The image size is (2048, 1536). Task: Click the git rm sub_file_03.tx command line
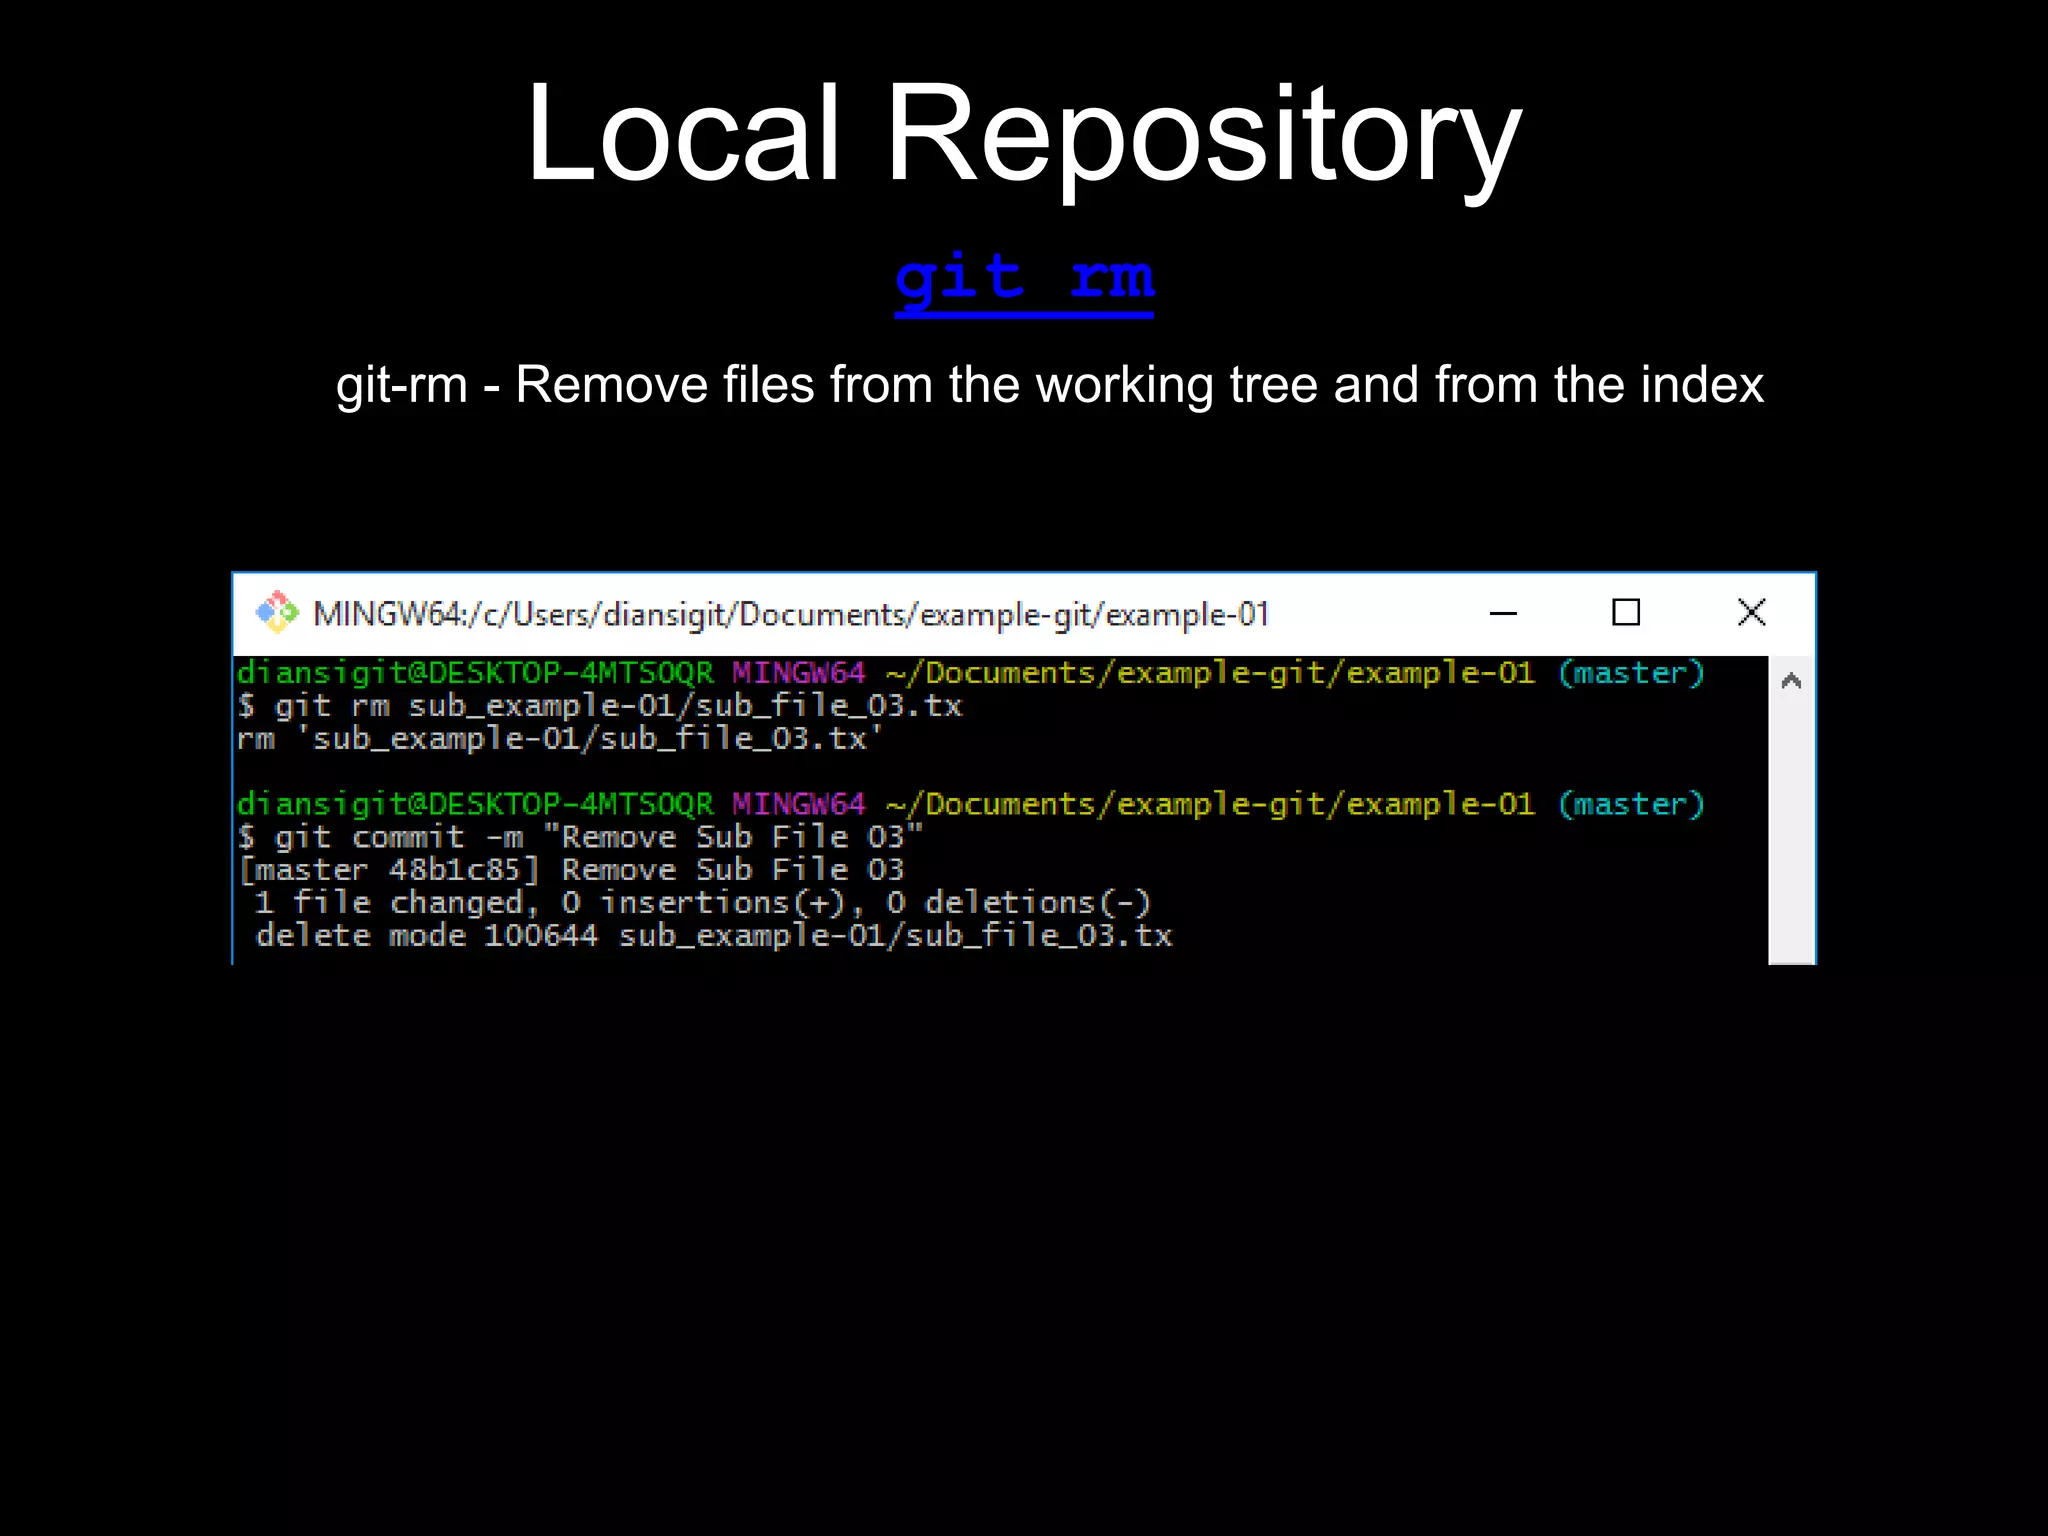pyautogui.click(x=600, y=706)
